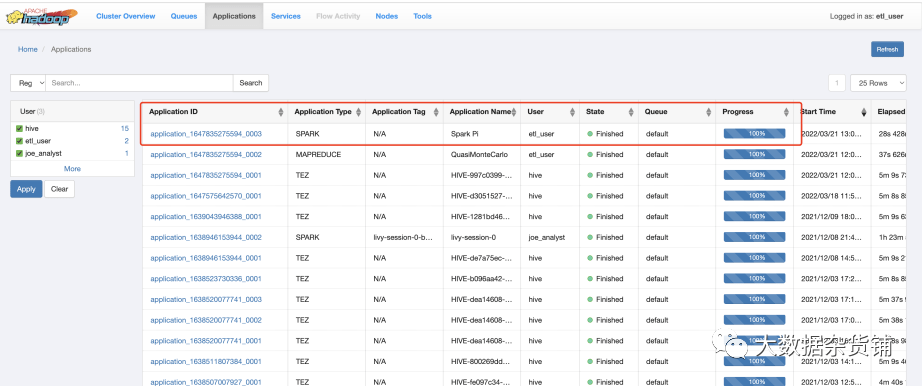Image resolution: width=922 pixels, height=386 pixels.
Task: Click the page 1 pagination button
Action: click(x=837, y=84)
